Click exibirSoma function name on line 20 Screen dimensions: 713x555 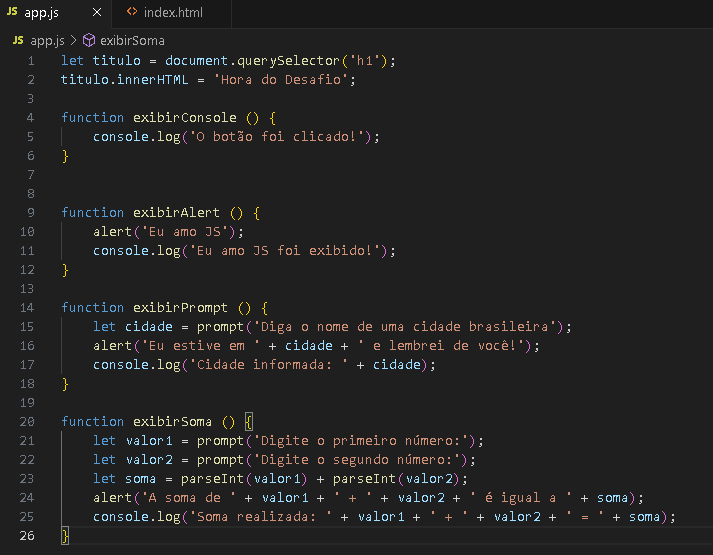pos(172,422)
